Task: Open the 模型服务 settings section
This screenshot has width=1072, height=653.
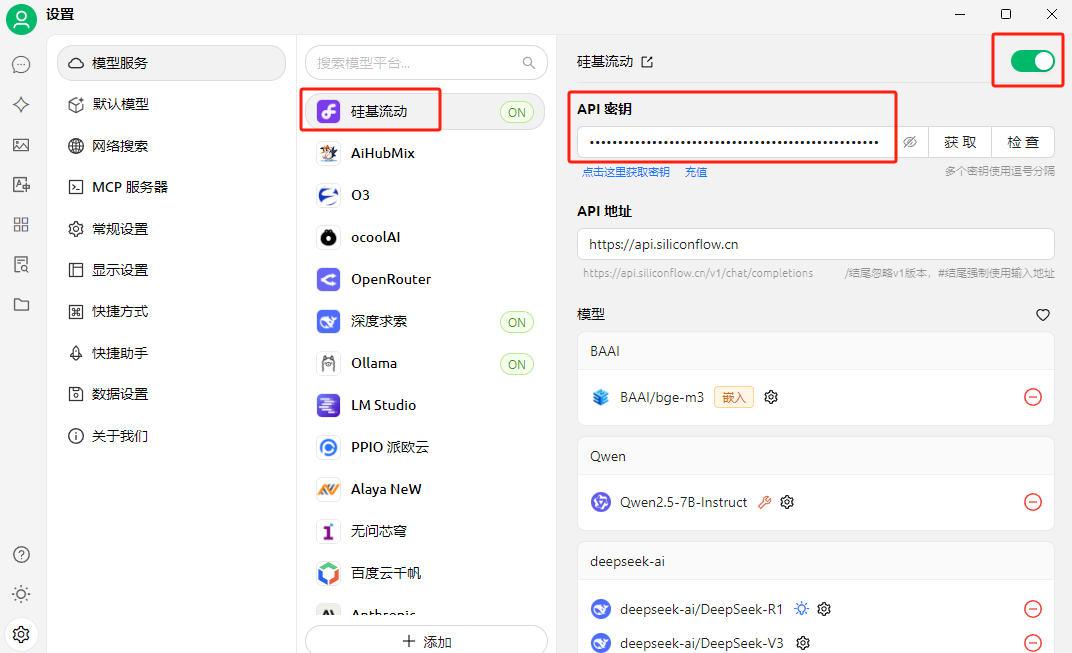Action: click(172, 63)
